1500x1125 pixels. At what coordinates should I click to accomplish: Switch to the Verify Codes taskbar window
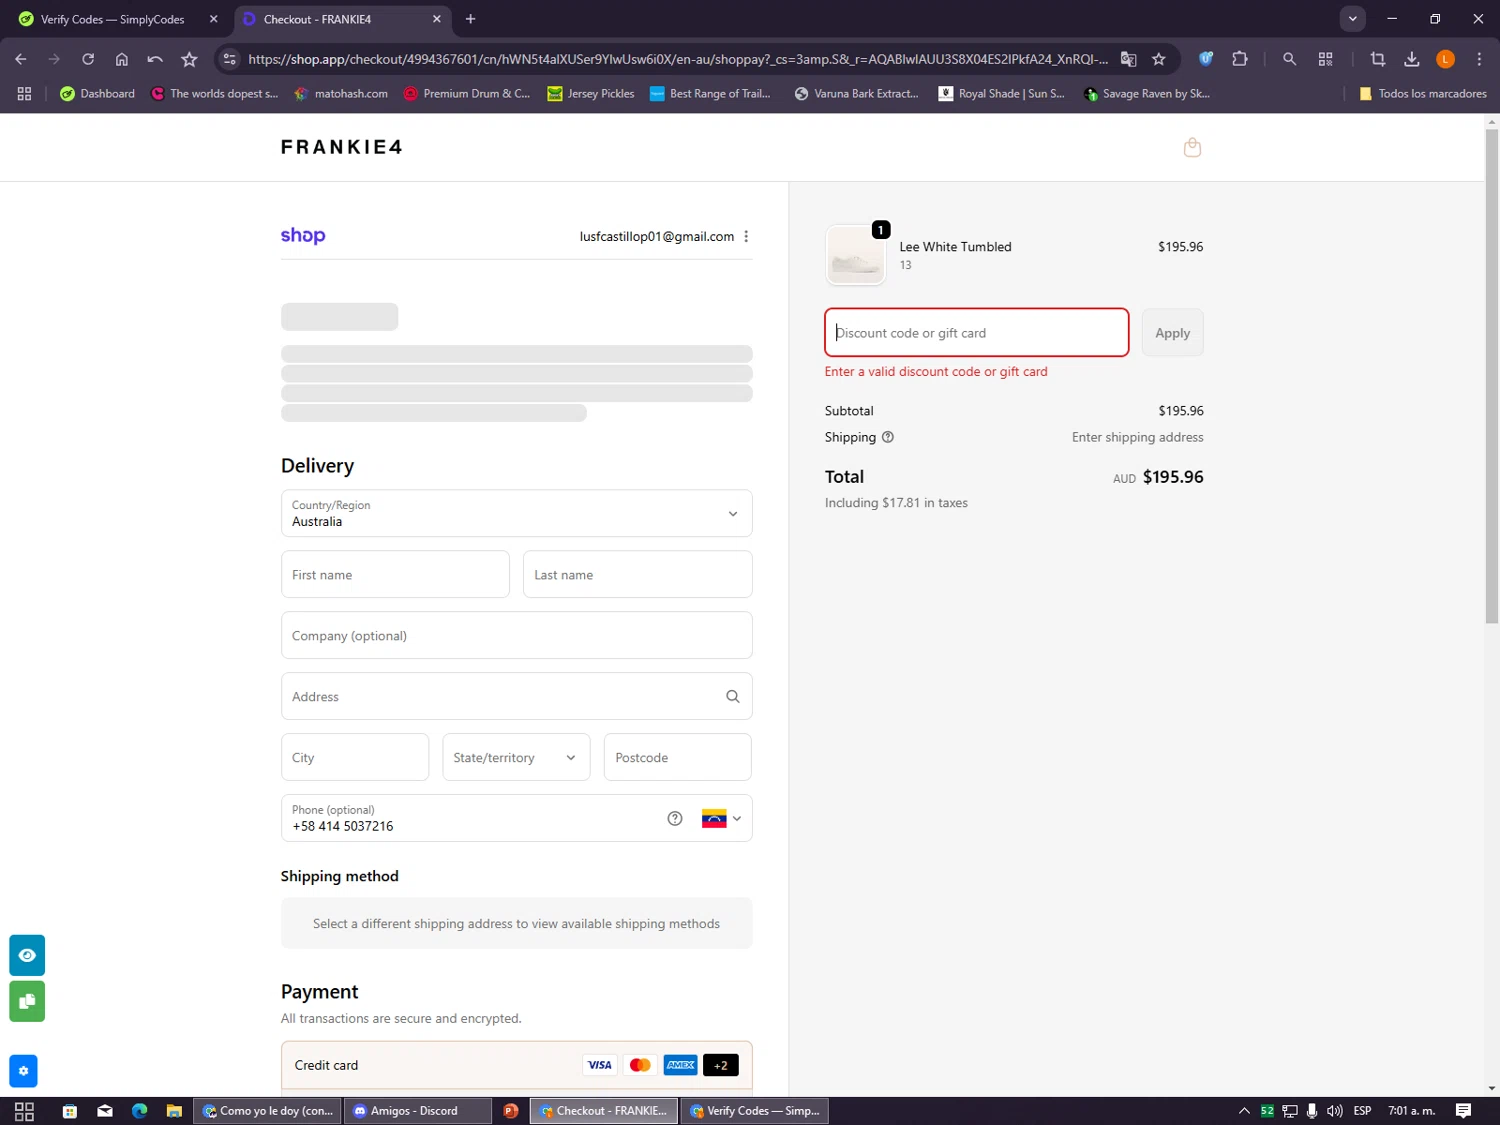tap(755, 1111)
